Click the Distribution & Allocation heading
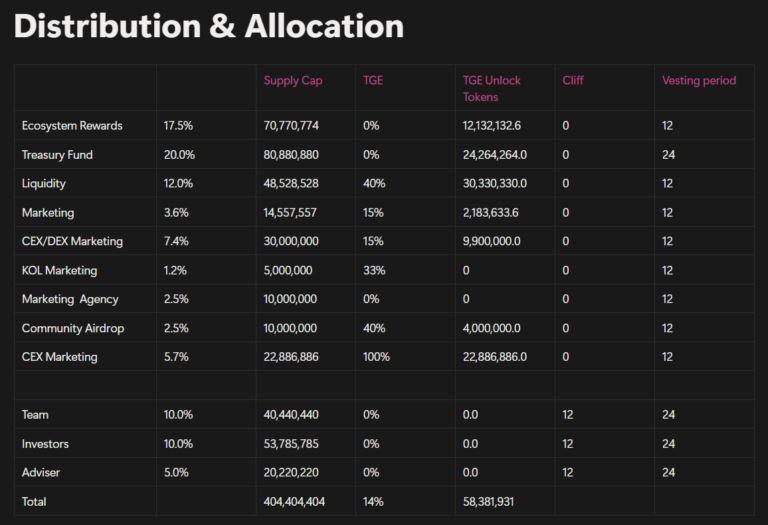 [x=208, y=27]
